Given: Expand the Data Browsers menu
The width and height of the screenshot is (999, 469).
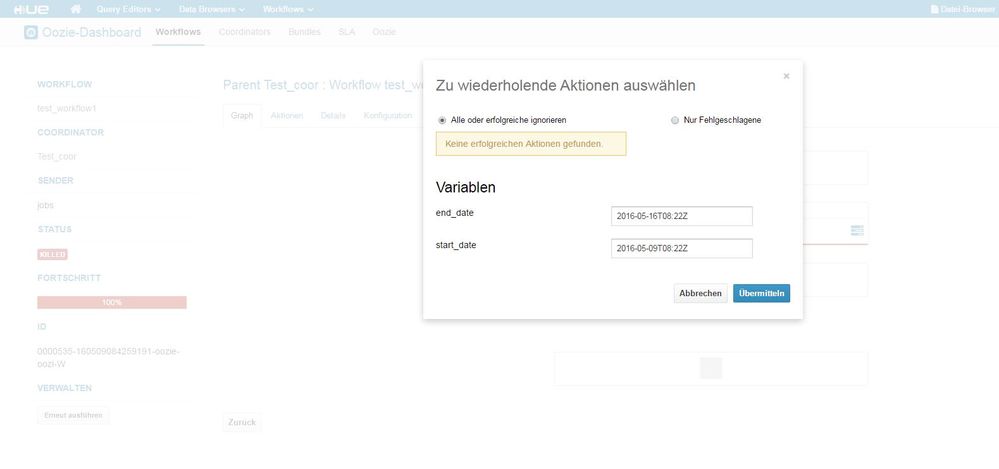Looking at the screenshot, I should [212, 10].
